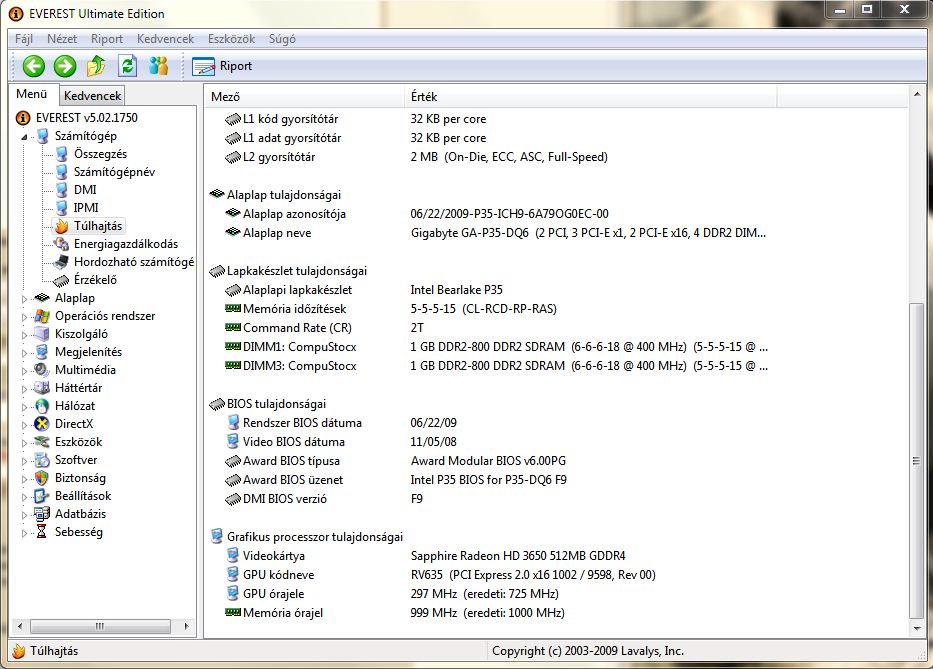Expand the Háttértár tree node
The height and width of the screenshot is (669, 933).
click(x=24, y=388)
